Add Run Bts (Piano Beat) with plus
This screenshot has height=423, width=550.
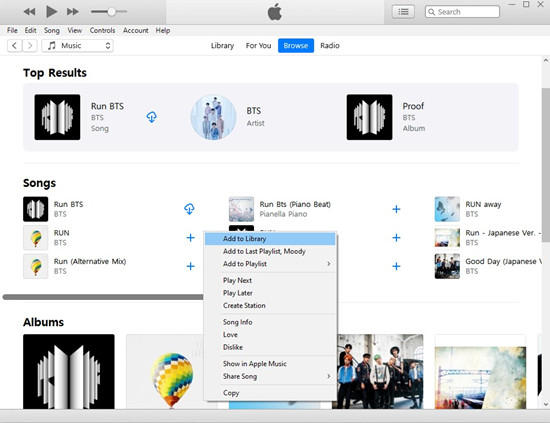pyautogui.click(x=396, y=209)
